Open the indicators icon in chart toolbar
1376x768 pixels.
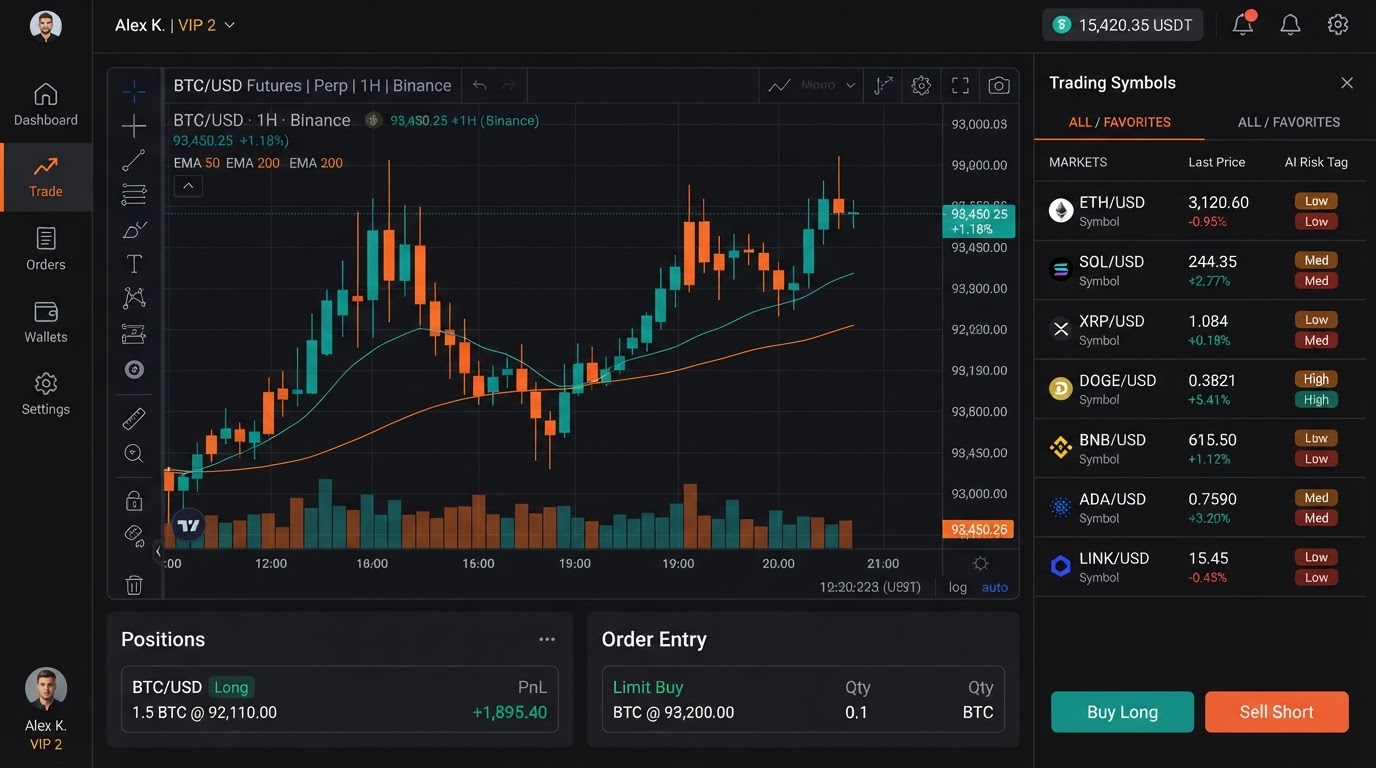pyautogui.click(x=883, y=86)
